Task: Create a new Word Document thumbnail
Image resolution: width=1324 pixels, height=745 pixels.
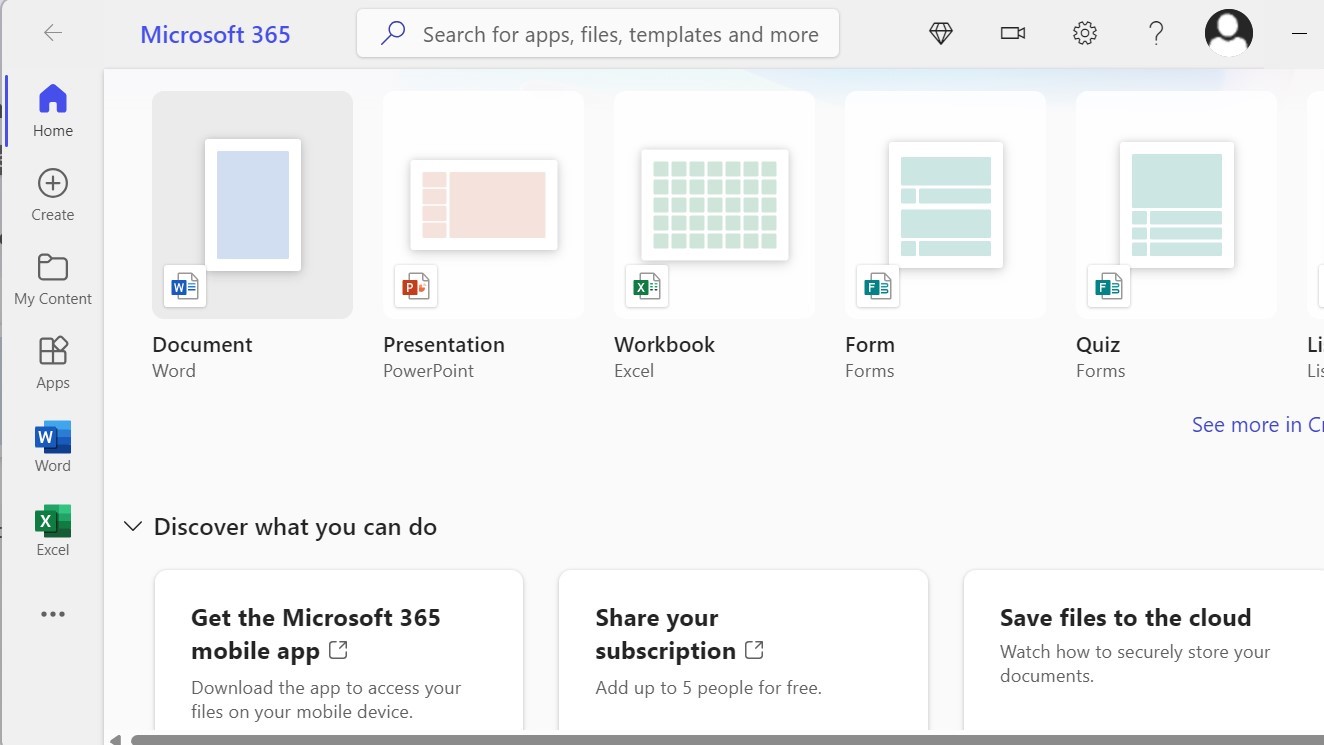Action: click(x=252, y=205)
